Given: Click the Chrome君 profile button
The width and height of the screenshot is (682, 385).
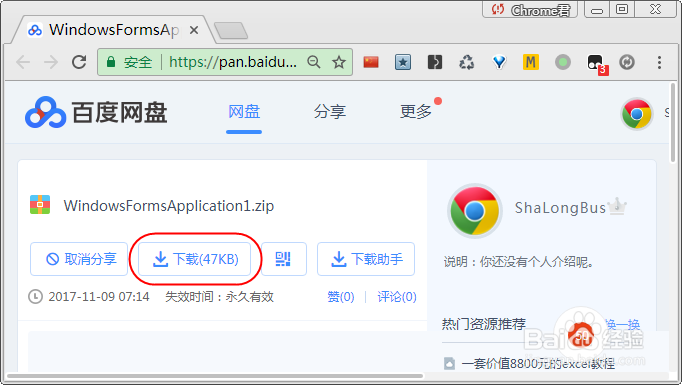Looking at the screenshot, I should click(x=530, y=10).
